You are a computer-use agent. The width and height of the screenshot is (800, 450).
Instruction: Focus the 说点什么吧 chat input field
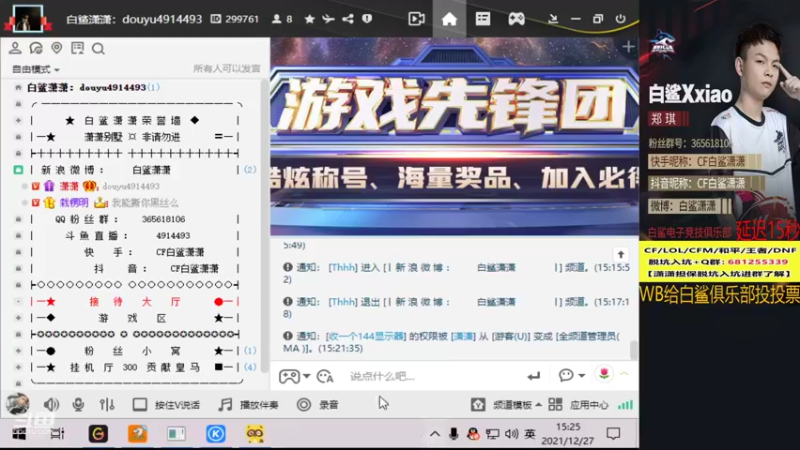click(x=434, y=377)
